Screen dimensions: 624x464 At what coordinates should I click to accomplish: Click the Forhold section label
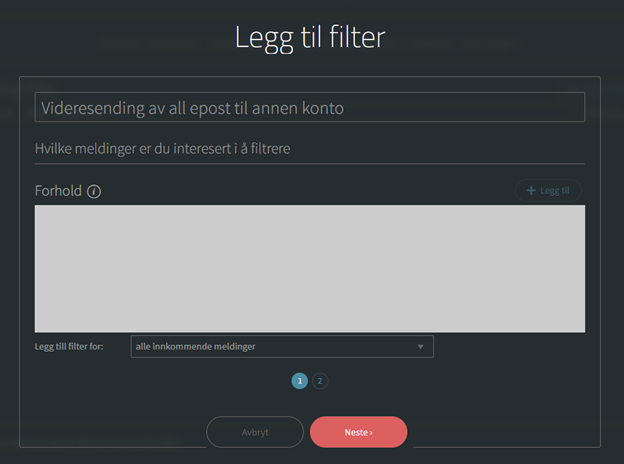(x=58, y=191)
